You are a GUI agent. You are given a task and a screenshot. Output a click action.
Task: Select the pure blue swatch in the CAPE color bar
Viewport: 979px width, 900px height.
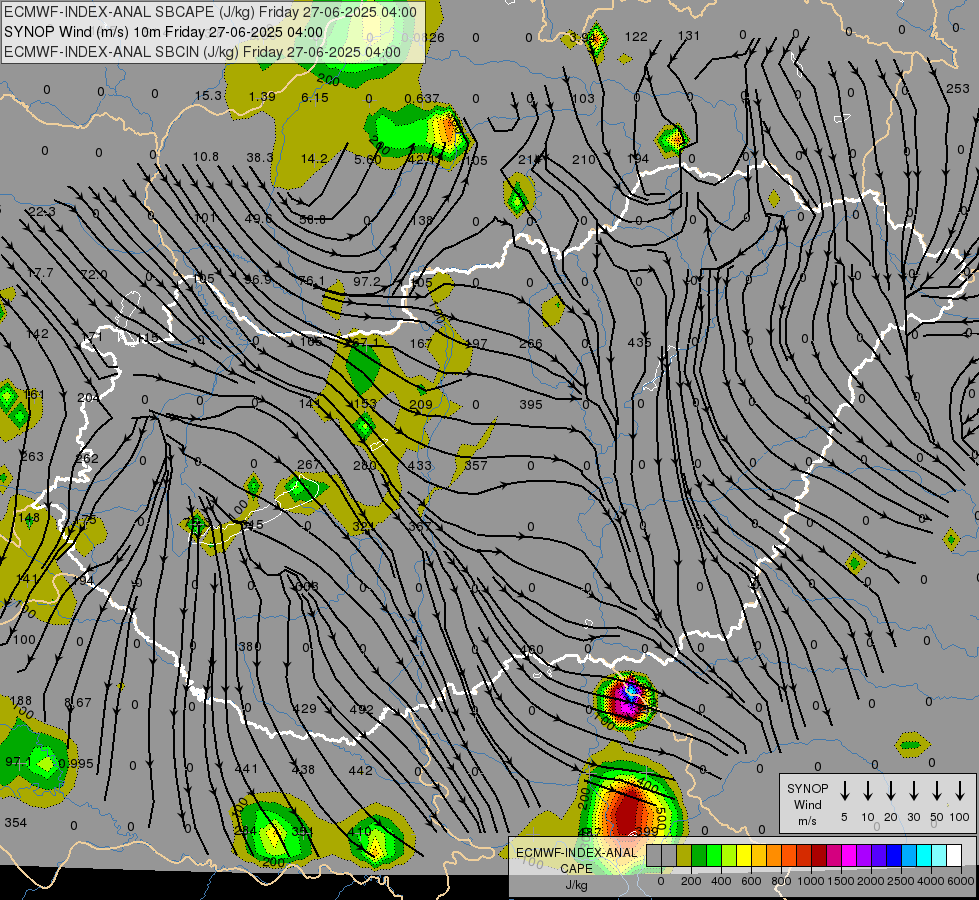[893, 856]
